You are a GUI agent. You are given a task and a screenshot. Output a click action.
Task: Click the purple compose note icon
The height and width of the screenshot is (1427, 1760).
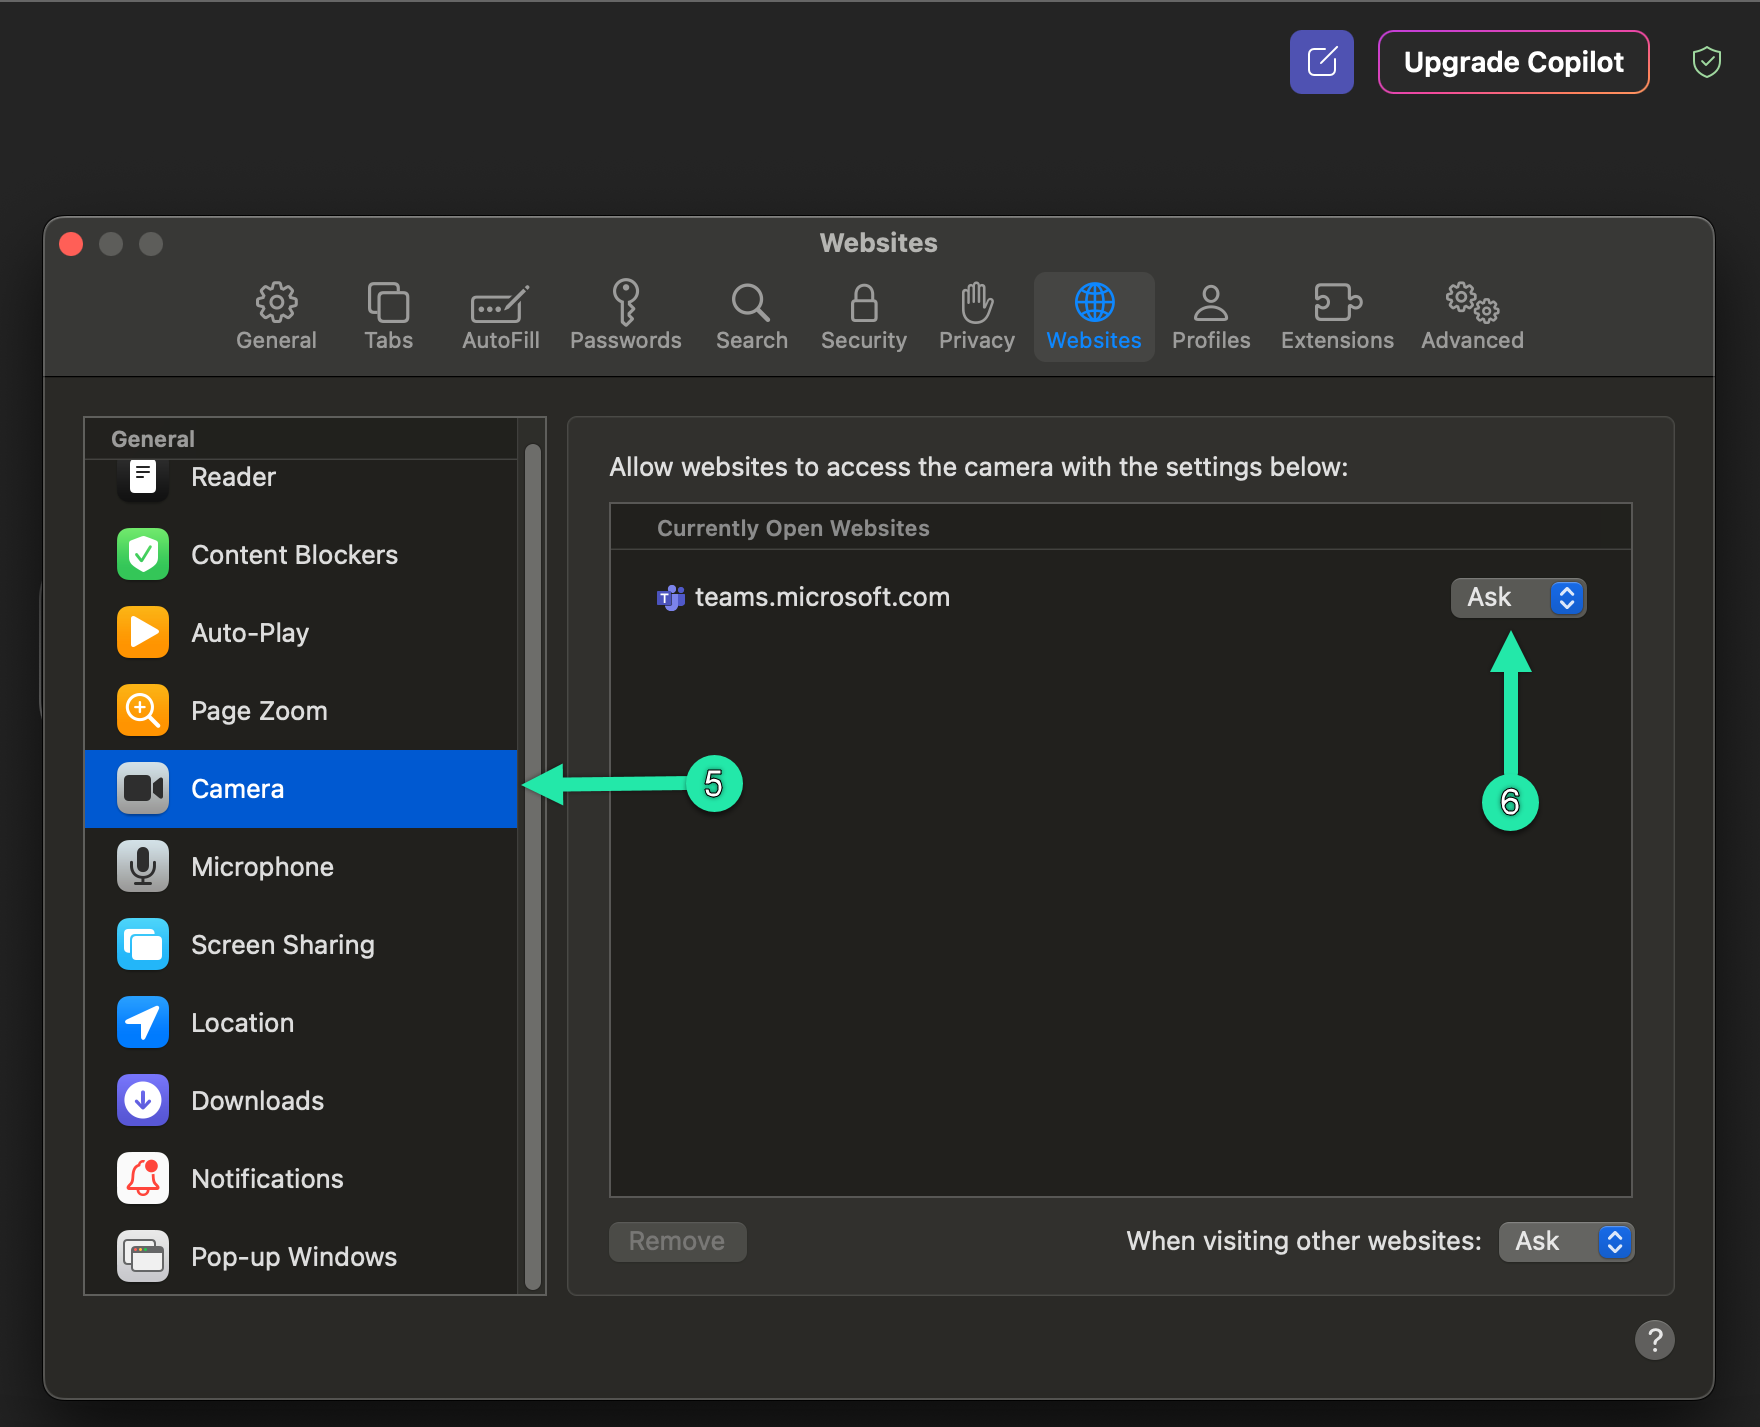click(x=1321, y=62)
